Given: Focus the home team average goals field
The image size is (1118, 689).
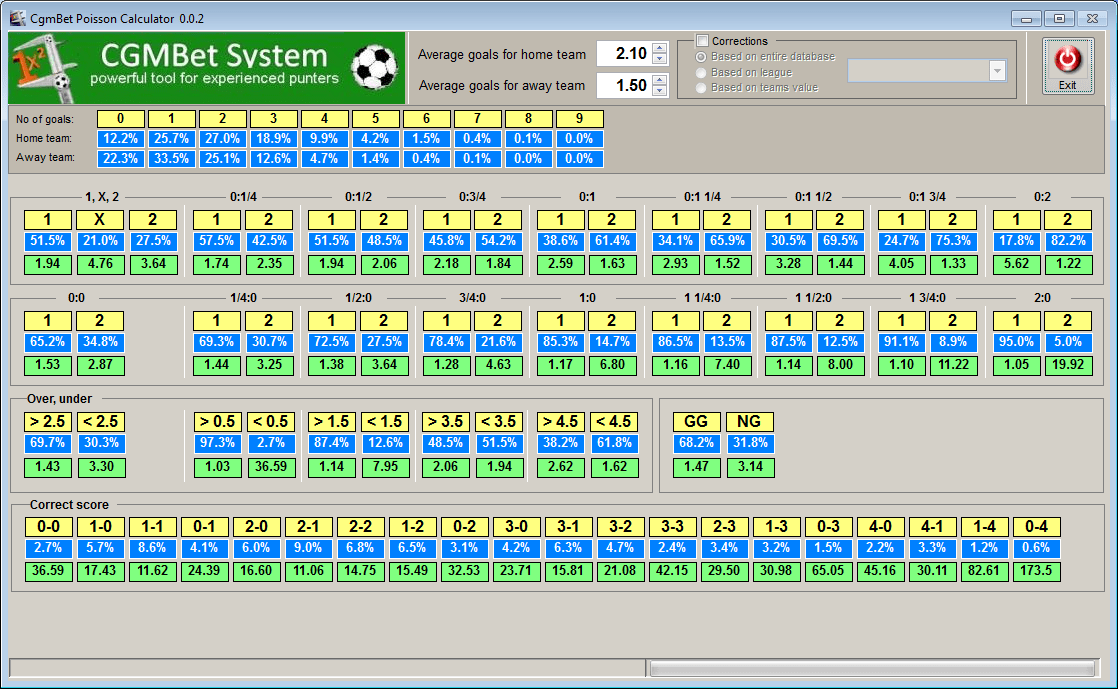Looking at the screenshot, I should tap(624, 53).
